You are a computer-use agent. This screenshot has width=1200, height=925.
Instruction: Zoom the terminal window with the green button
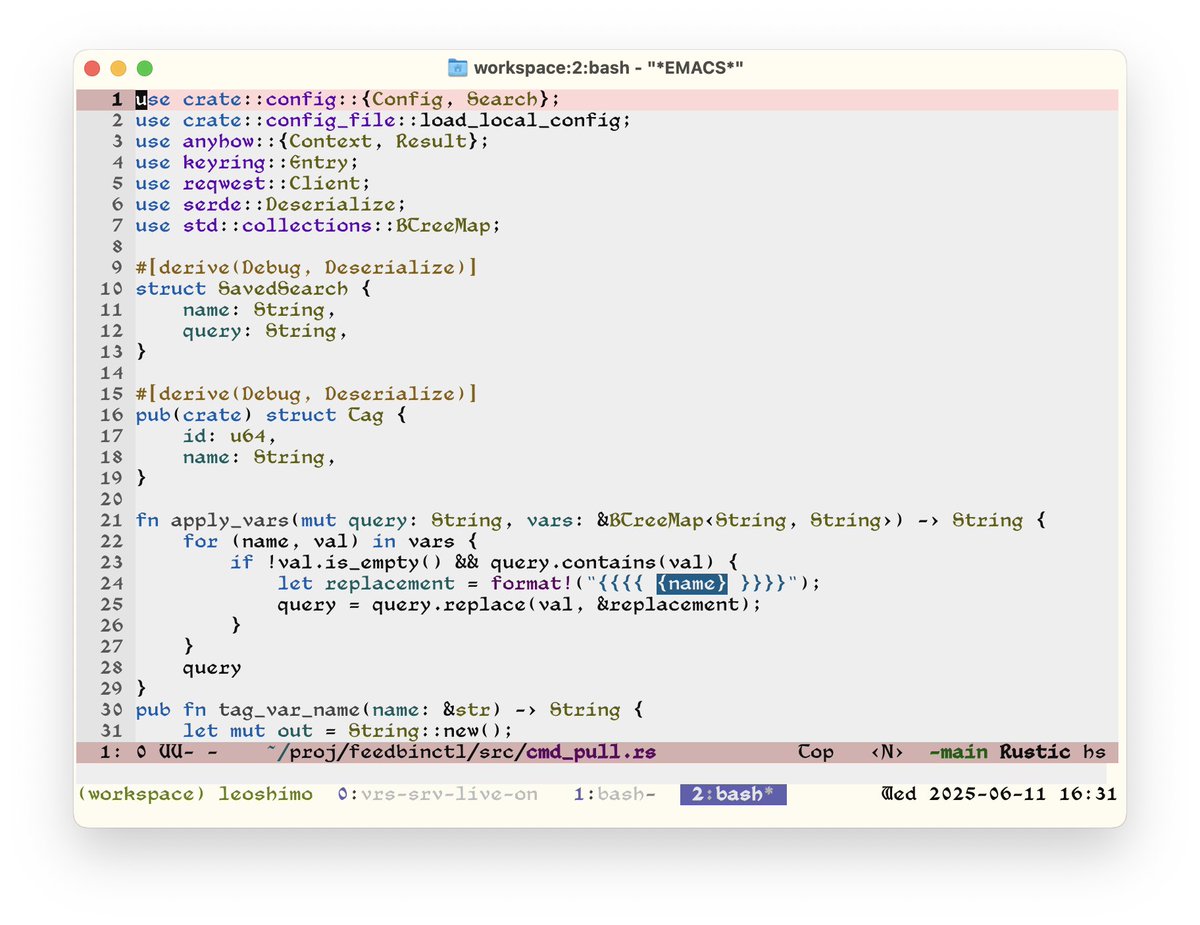click(145, 68)
